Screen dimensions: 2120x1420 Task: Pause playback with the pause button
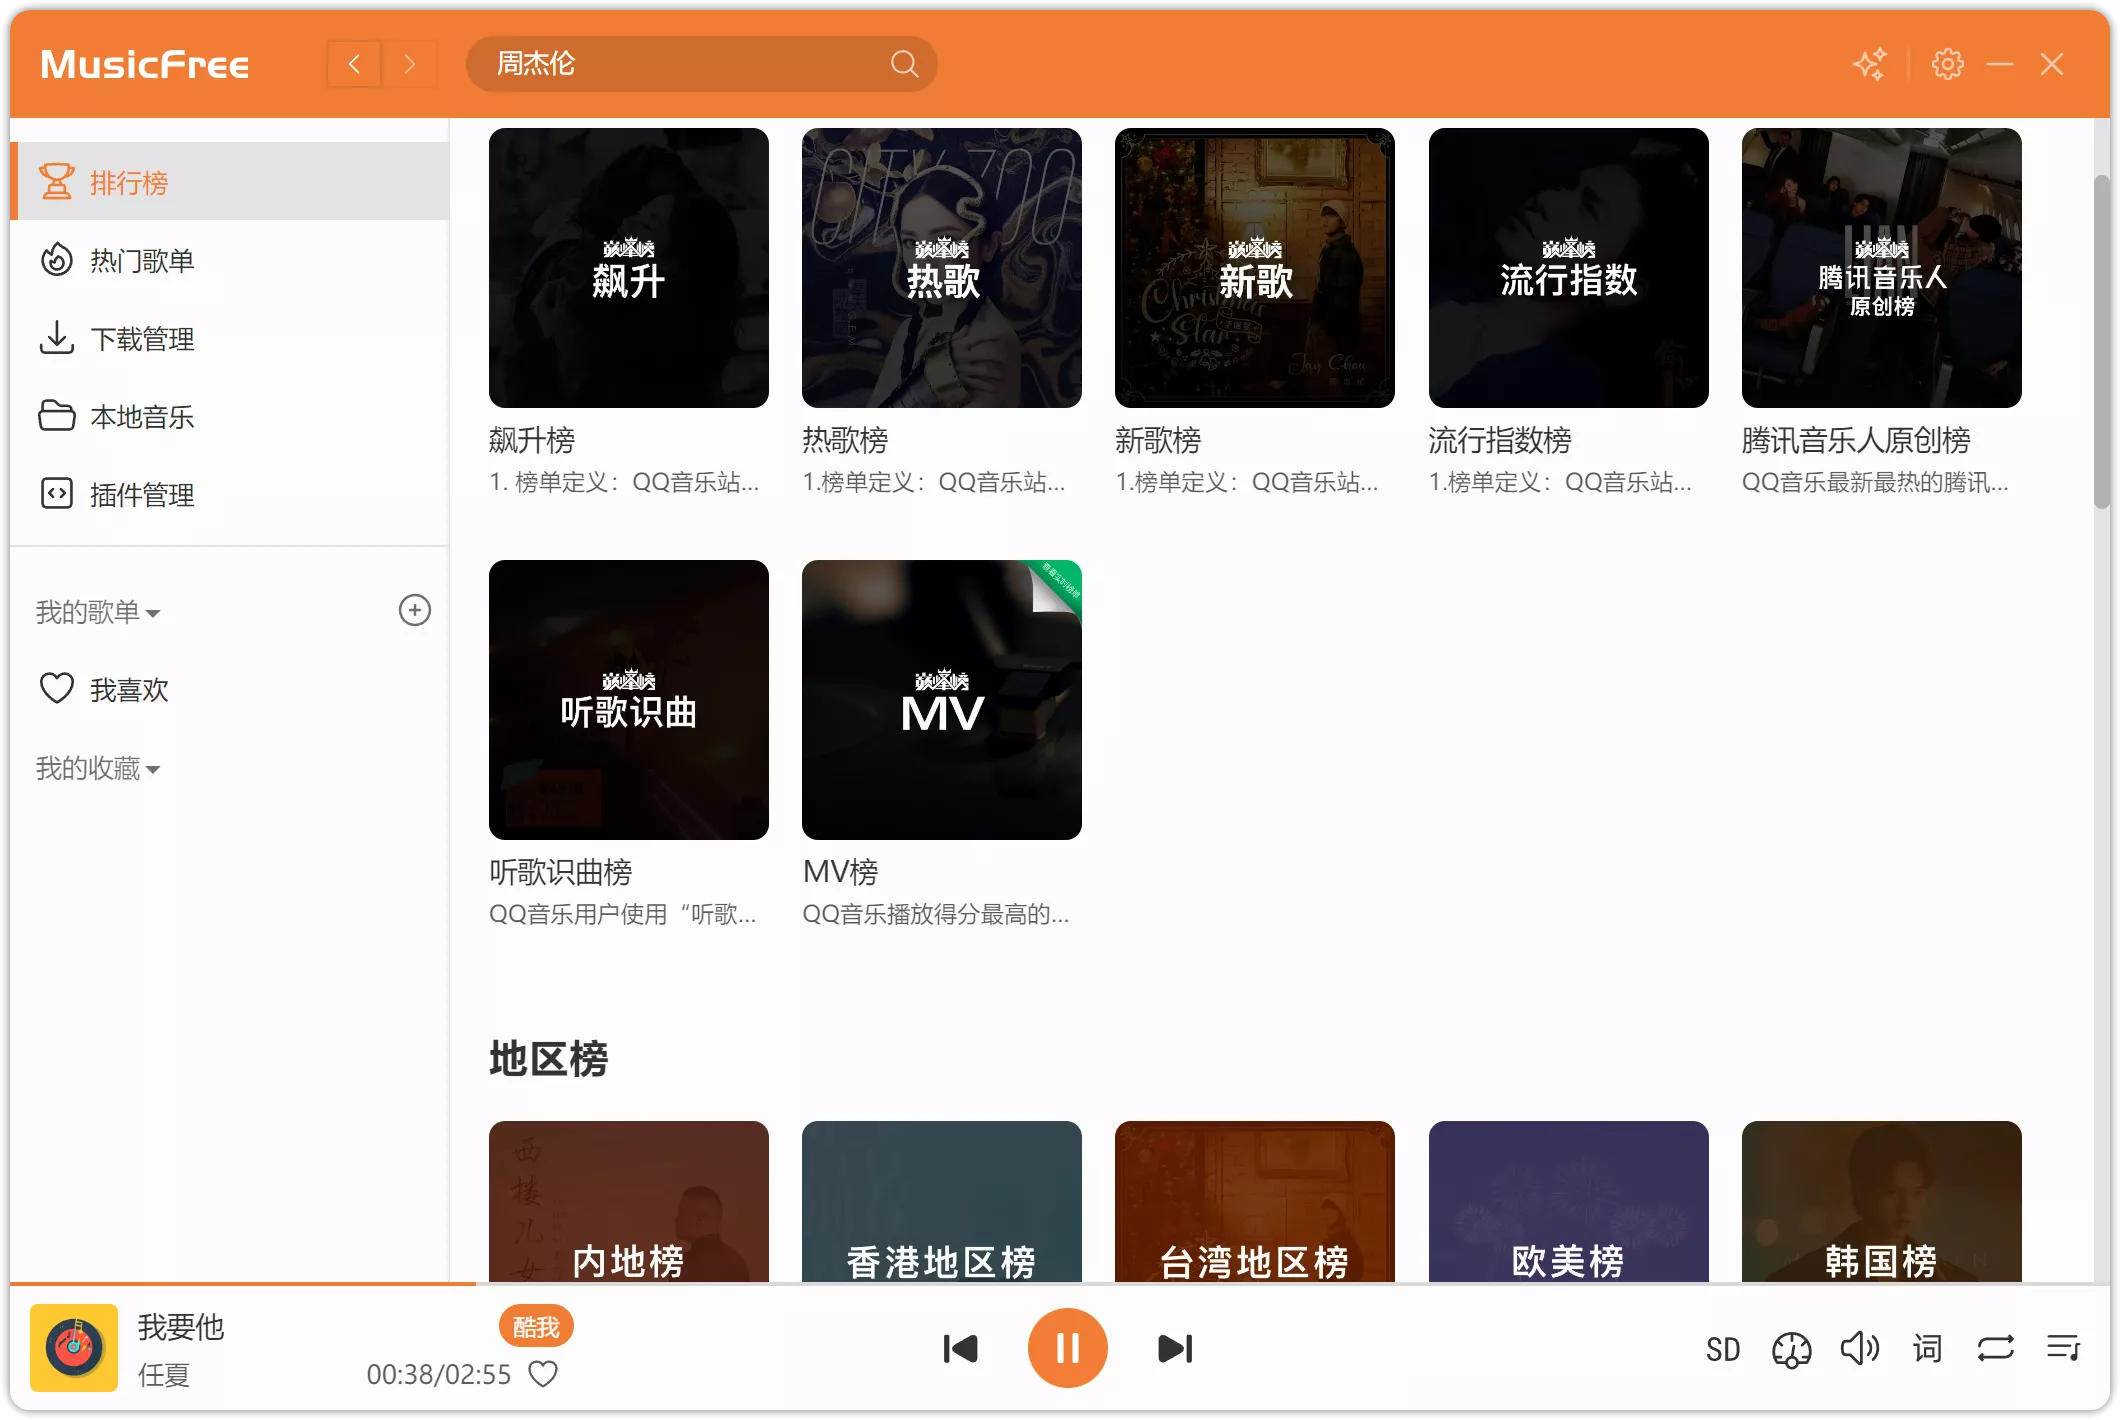coord(1067,1348)
